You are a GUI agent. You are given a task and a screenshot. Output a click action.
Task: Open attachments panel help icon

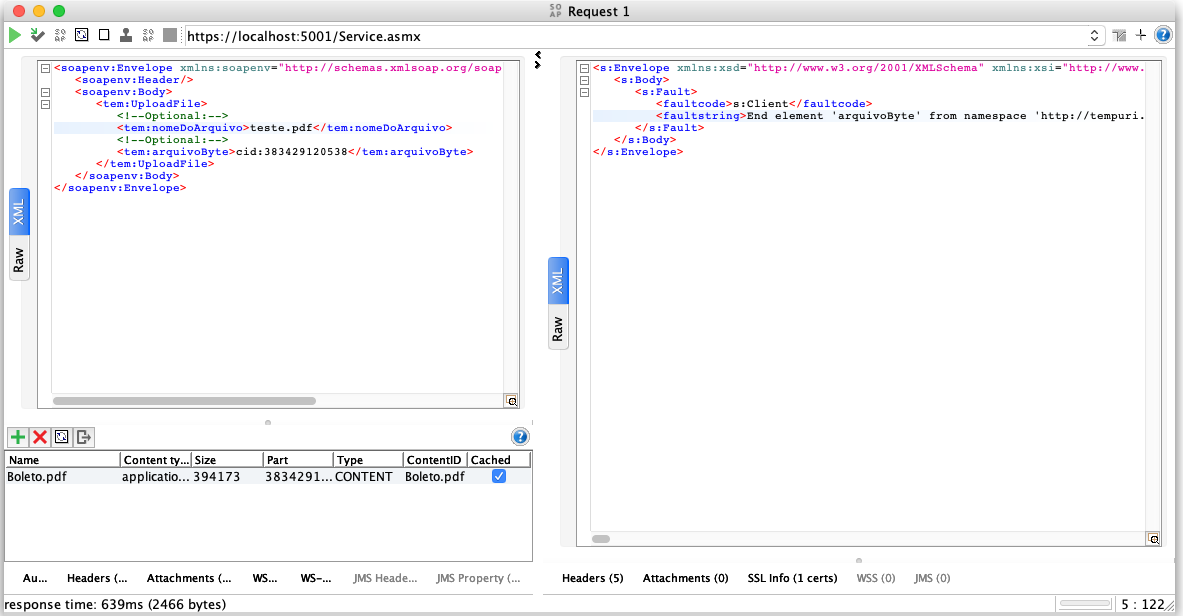click(520, 436)
